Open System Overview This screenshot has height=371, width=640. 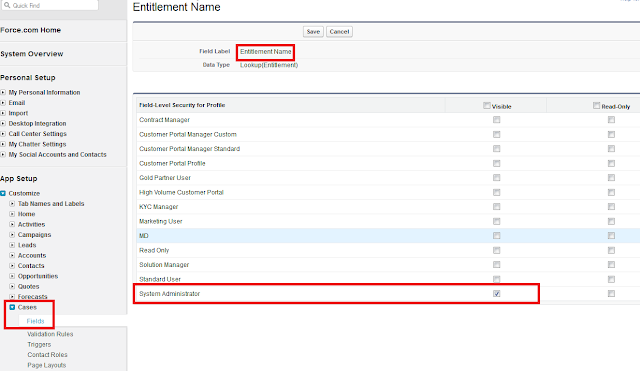(x=32, y=54)
